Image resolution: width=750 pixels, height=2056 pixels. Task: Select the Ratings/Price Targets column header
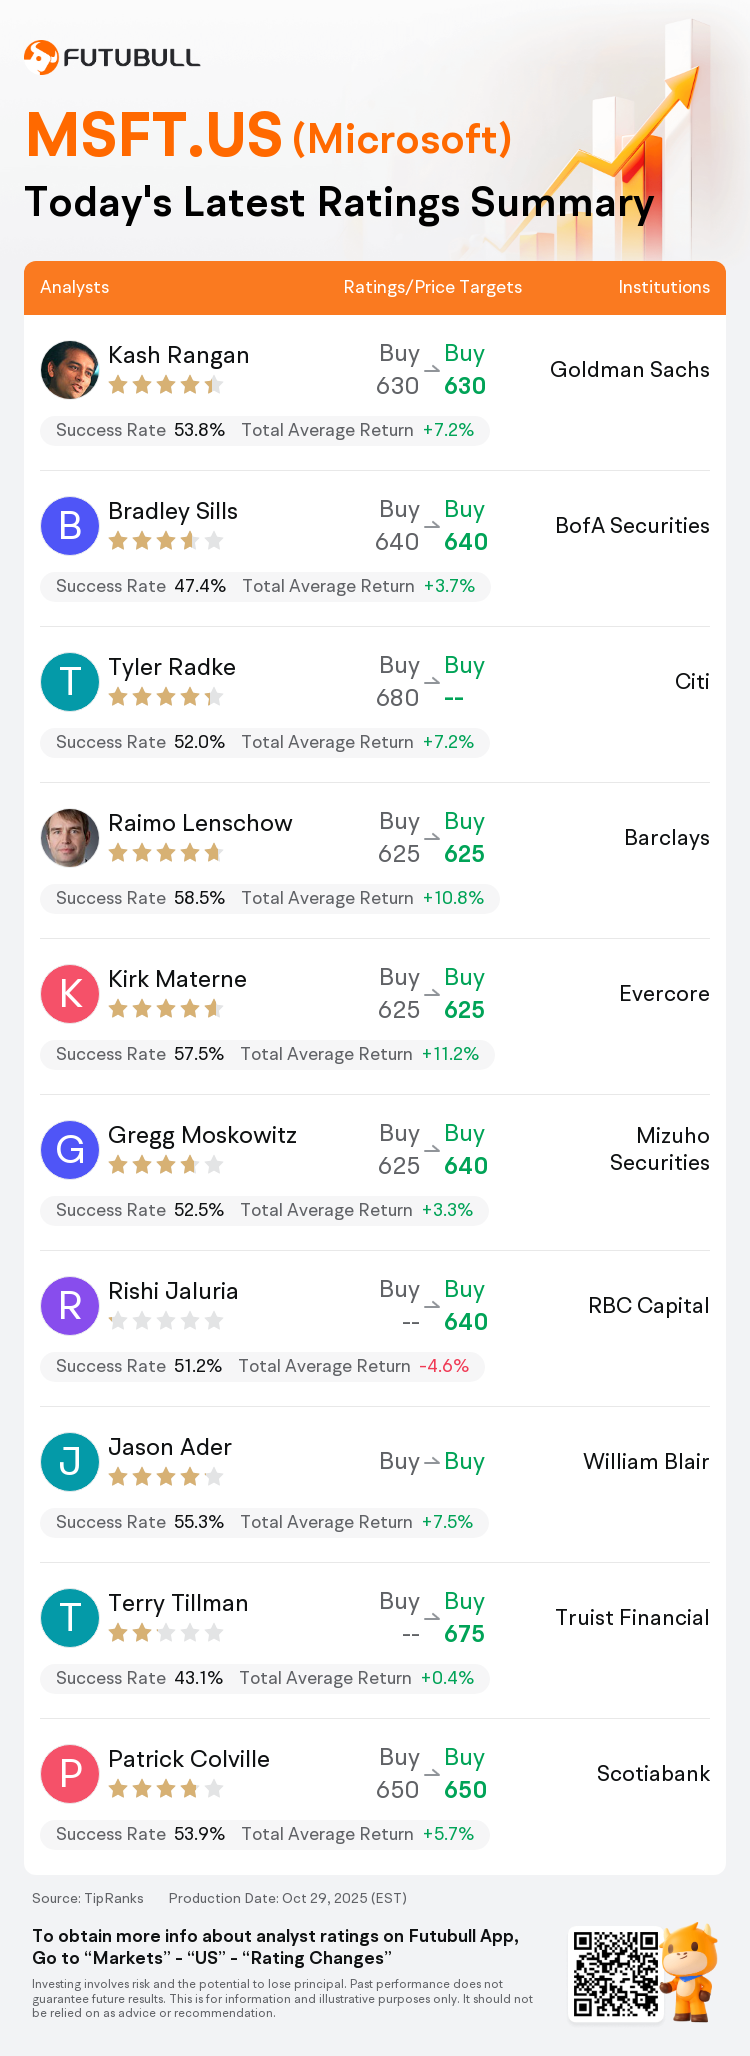[433, 287]
